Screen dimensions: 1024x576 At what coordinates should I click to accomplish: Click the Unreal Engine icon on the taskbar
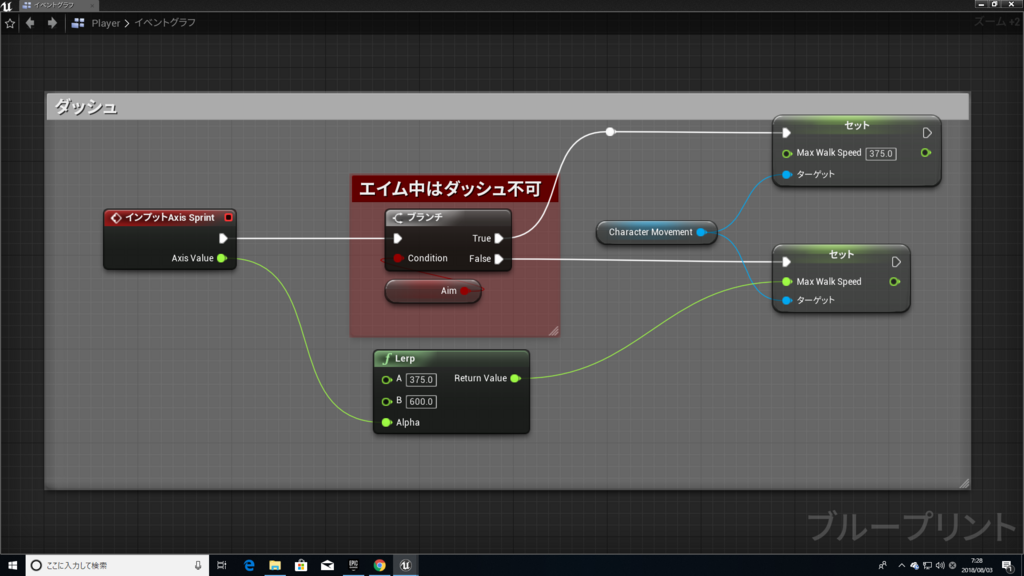point(406,565)
